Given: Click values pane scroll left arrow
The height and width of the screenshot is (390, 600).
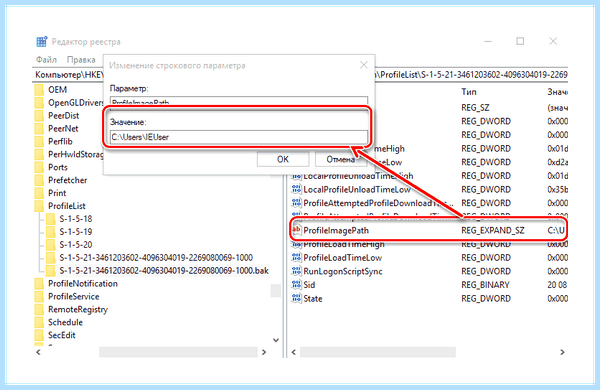Looking at the screenshot, I should click(x=294, y=352).
